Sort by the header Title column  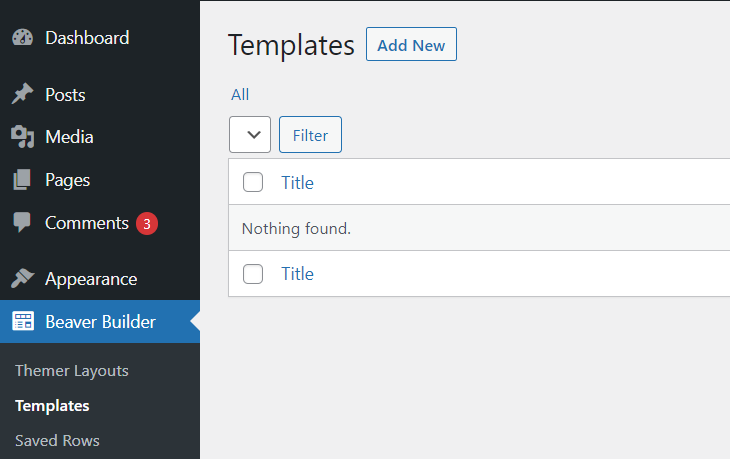coord(297,182)
